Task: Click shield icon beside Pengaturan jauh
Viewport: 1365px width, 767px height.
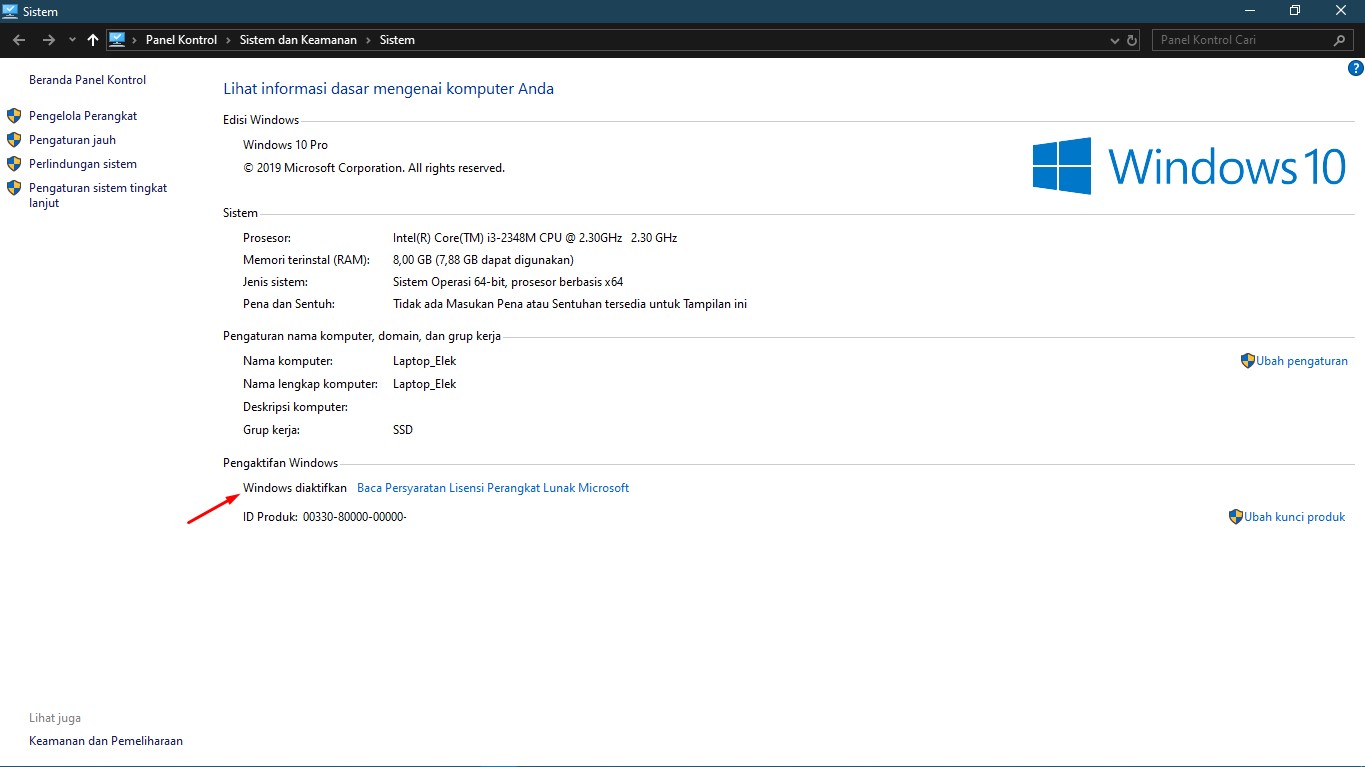Action: pos(14,140)
